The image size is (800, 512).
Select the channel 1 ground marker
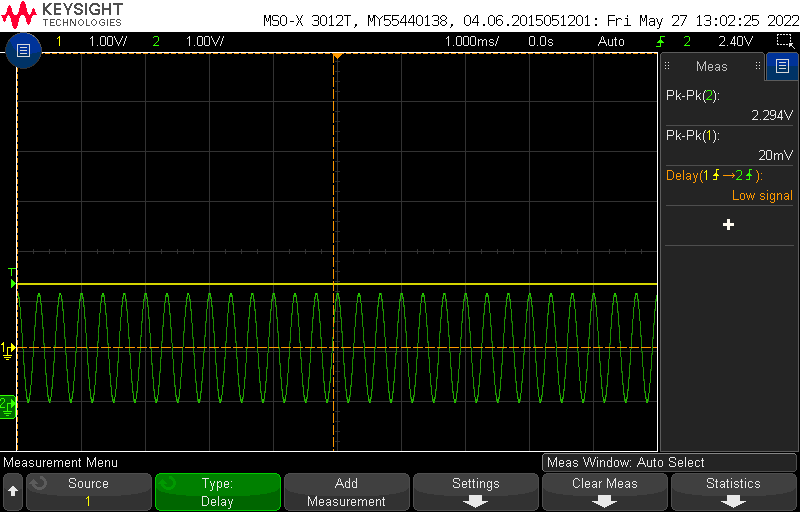[7, 348]
